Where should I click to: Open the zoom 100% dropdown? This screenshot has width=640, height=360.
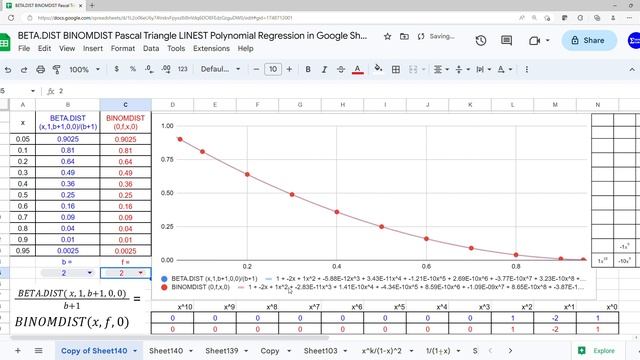[x=84, y=69]
